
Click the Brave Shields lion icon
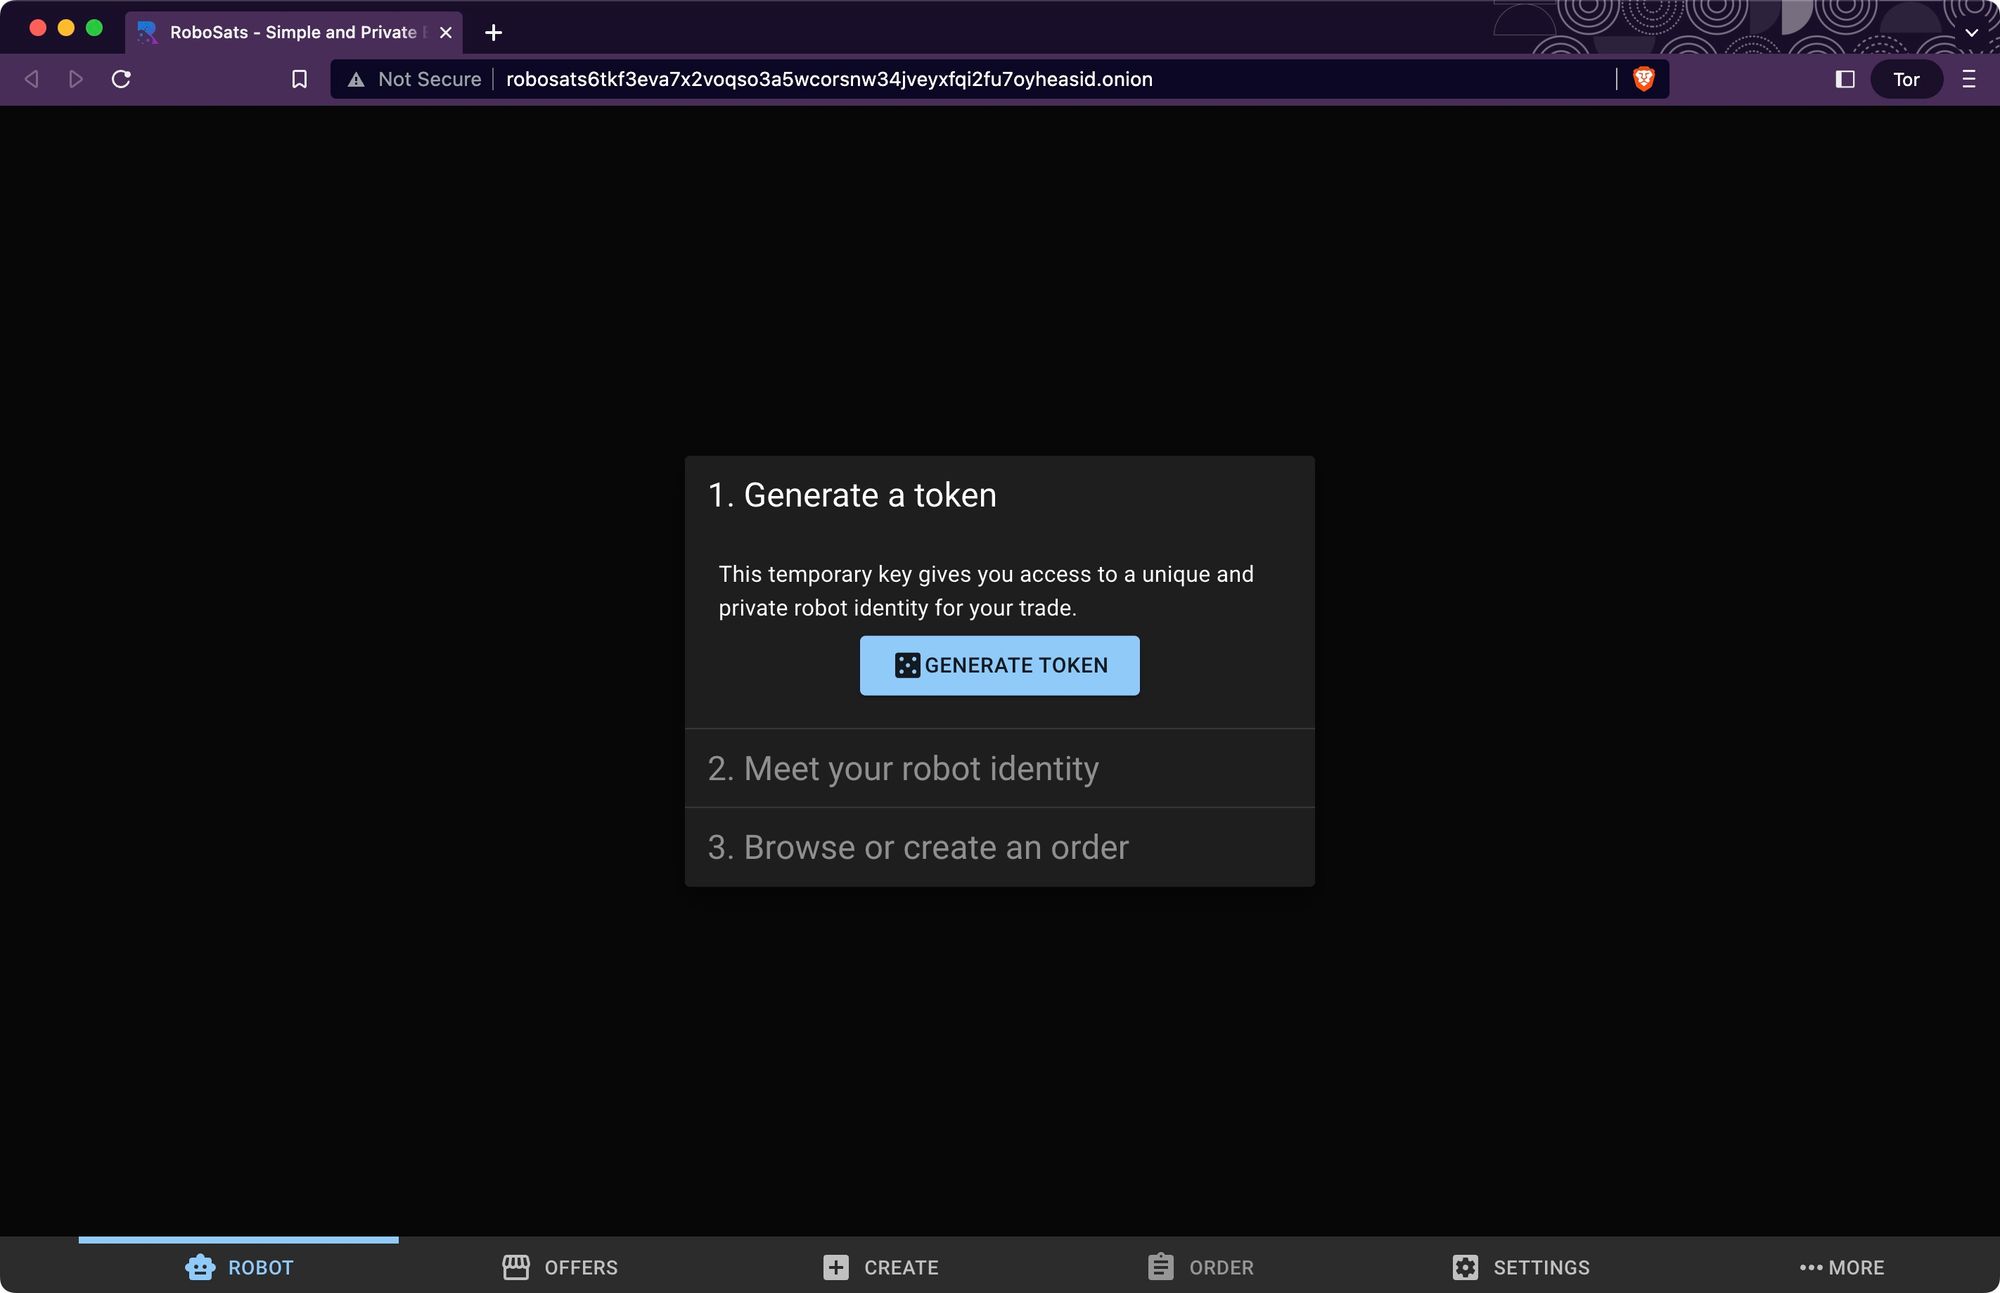pos(1643,79)
